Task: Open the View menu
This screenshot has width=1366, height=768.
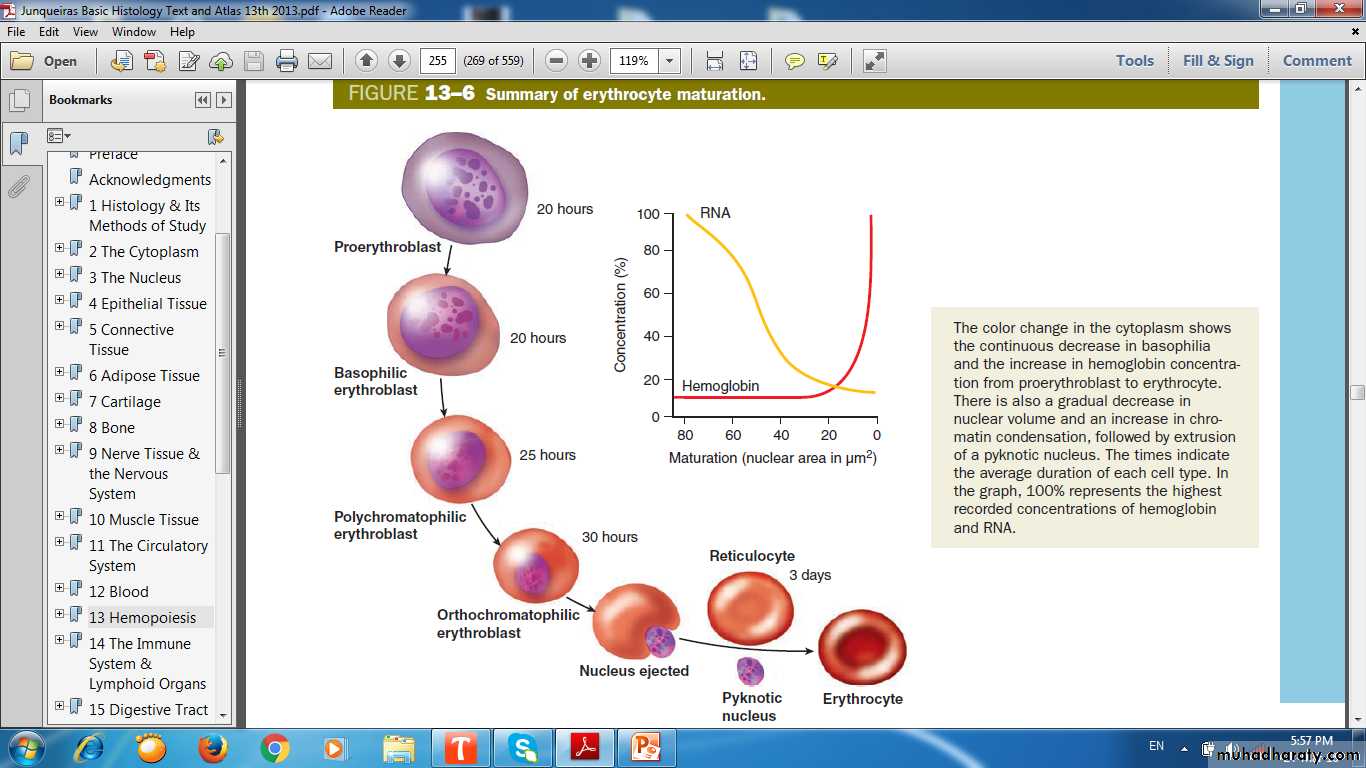Action: point(85,32)
